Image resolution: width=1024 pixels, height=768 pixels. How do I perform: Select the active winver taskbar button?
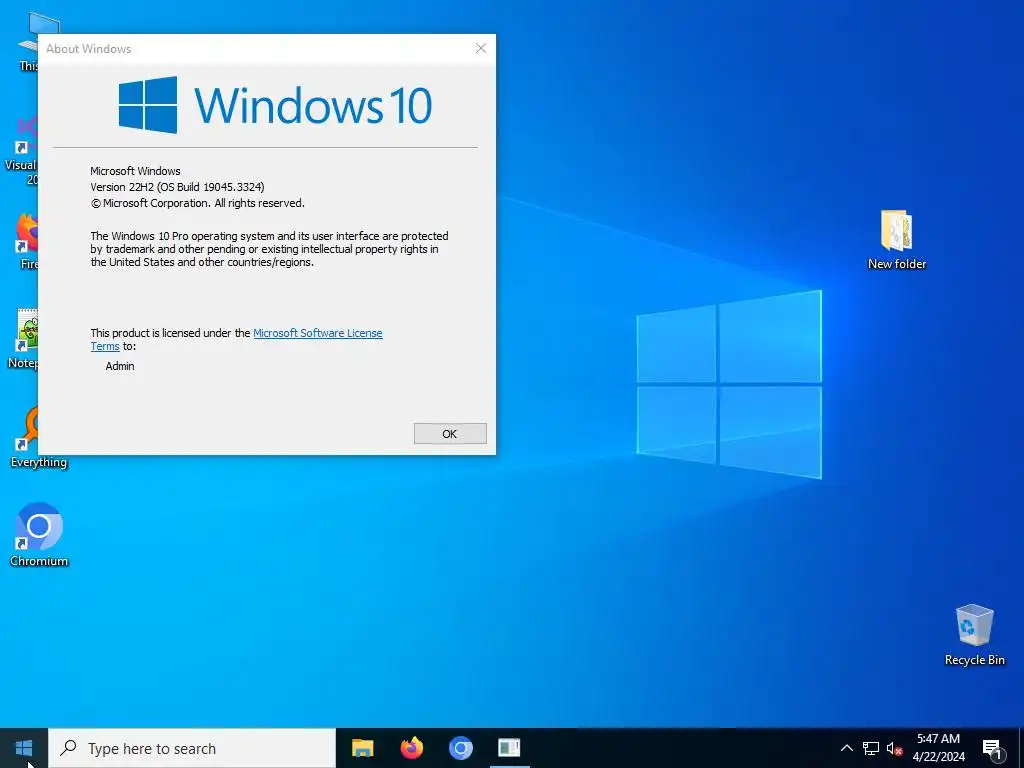coord(509,748)
